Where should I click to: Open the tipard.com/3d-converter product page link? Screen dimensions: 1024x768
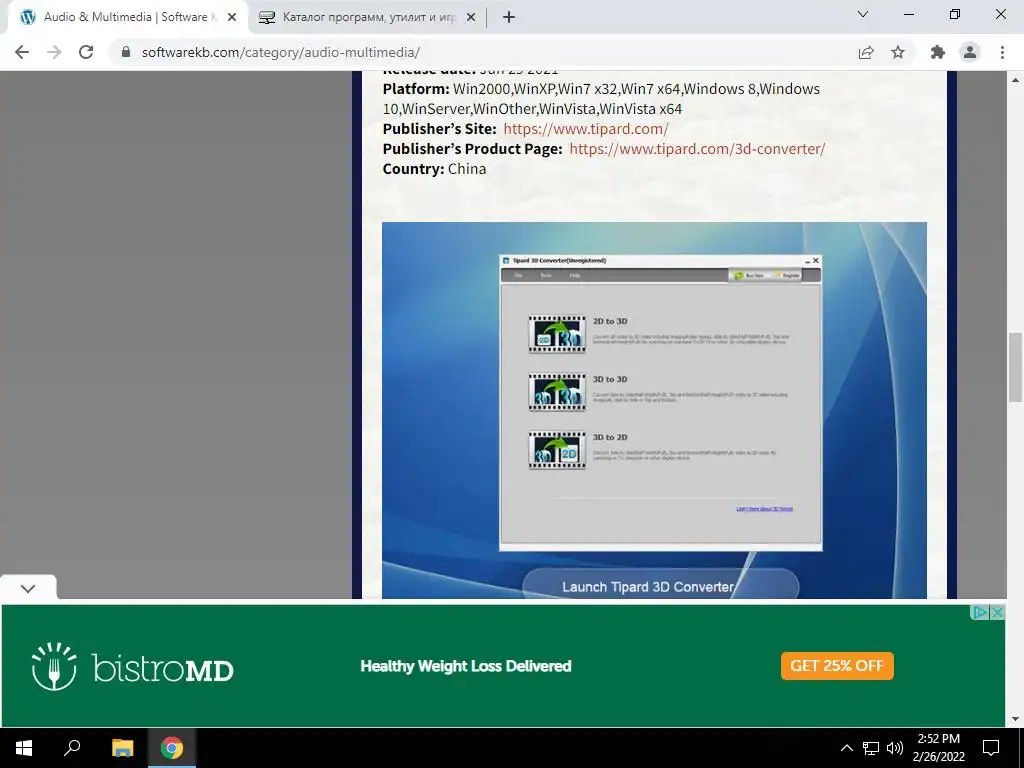(697, 149)
